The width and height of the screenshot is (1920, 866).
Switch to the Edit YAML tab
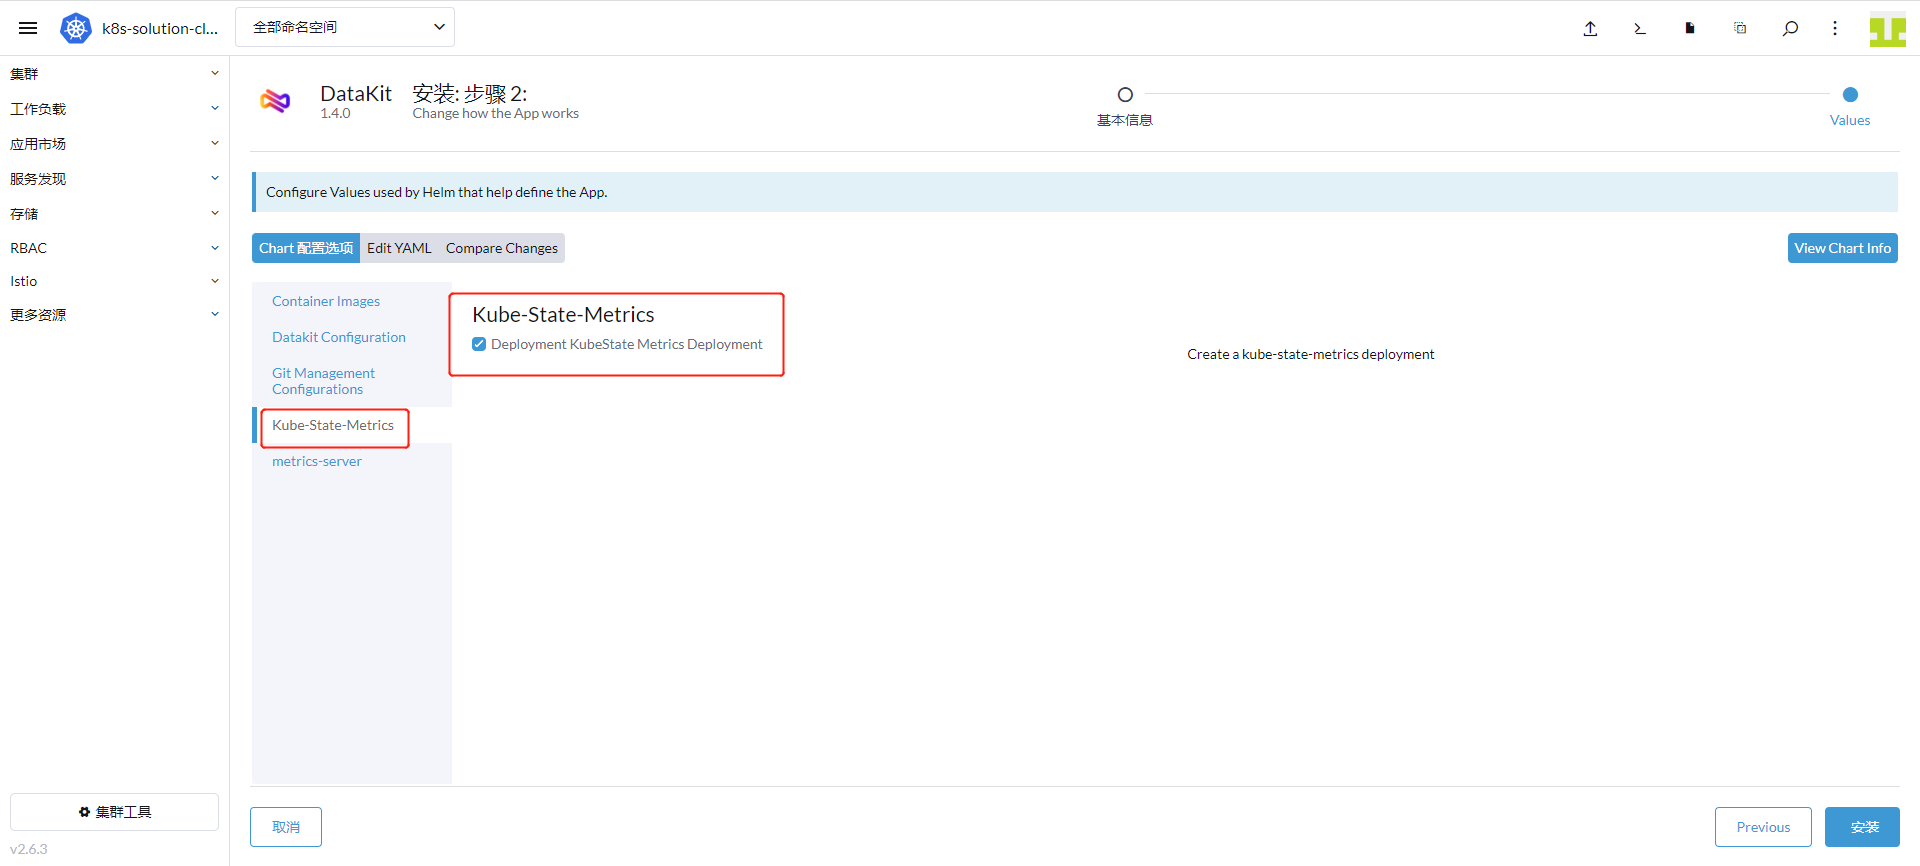click(399, 248)
